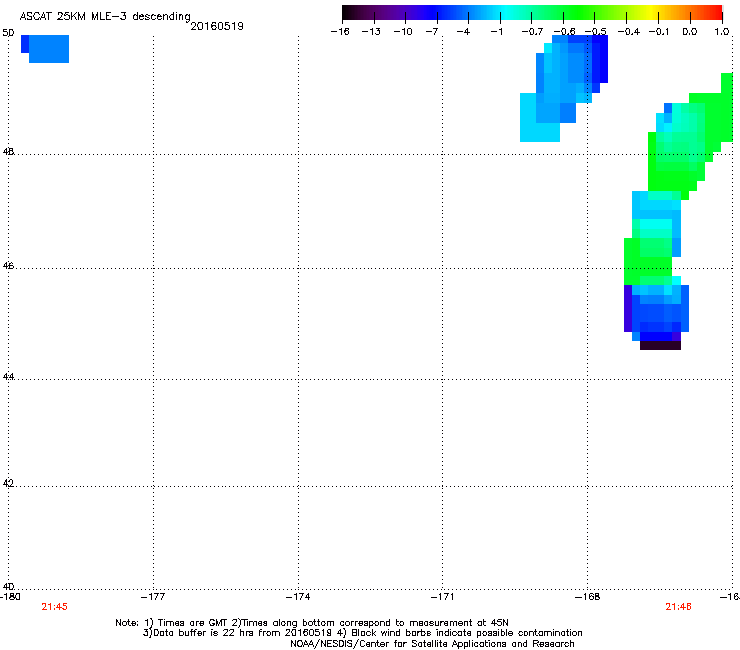Click the longitude label '-168'
Screen dimensions: 740x650
click(x=588, y=597)
